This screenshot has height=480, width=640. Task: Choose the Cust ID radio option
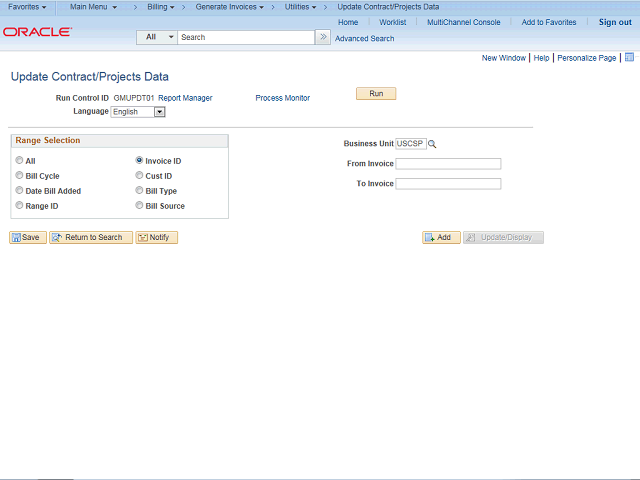(139, 175)
